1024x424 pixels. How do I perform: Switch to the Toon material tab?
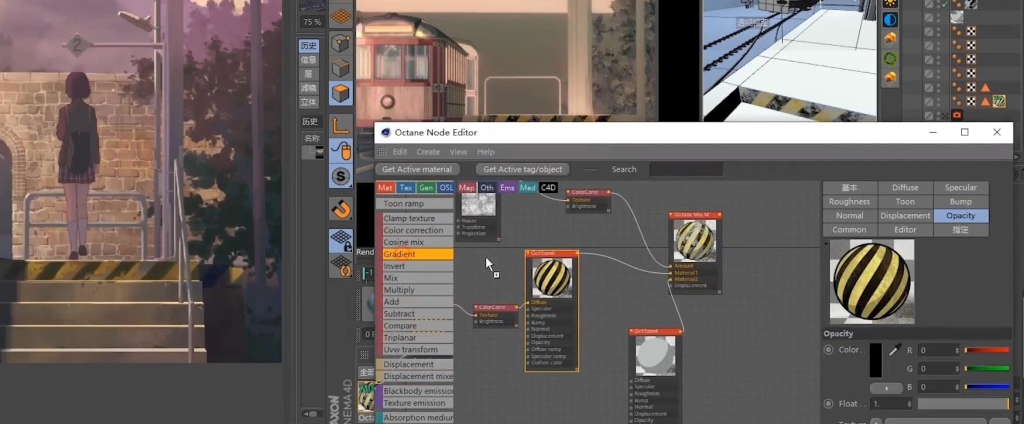coord(905,202)
